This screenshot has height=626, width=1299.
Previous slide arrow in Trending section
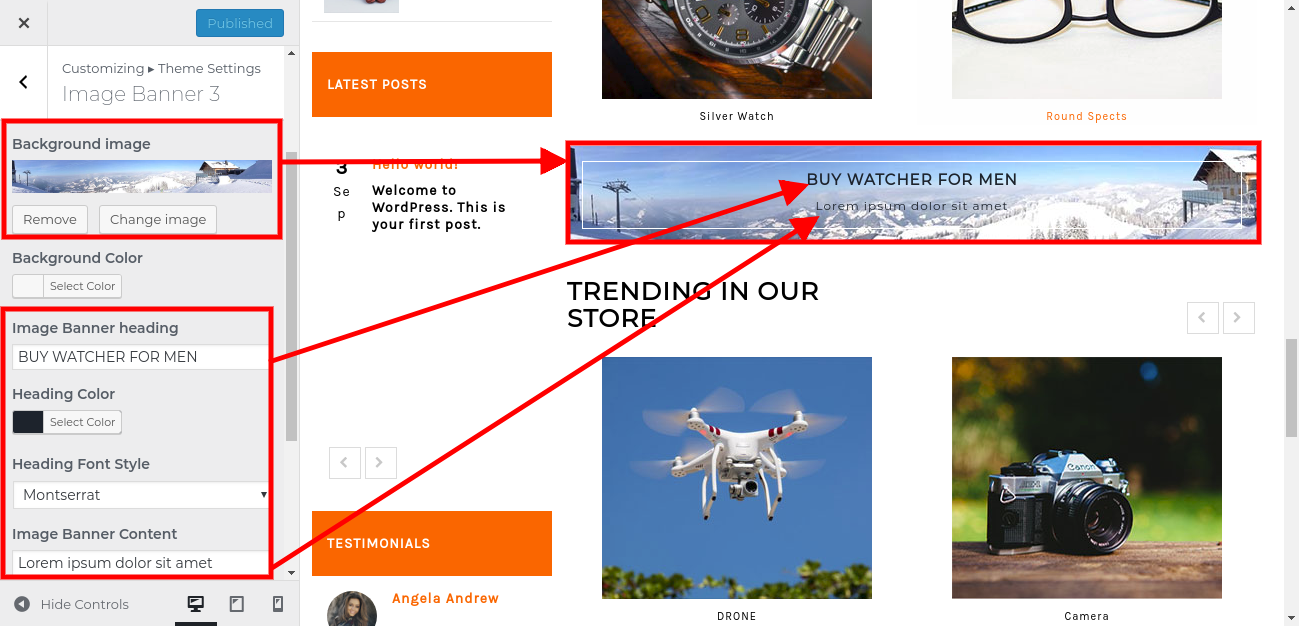tap(1203, 318)
